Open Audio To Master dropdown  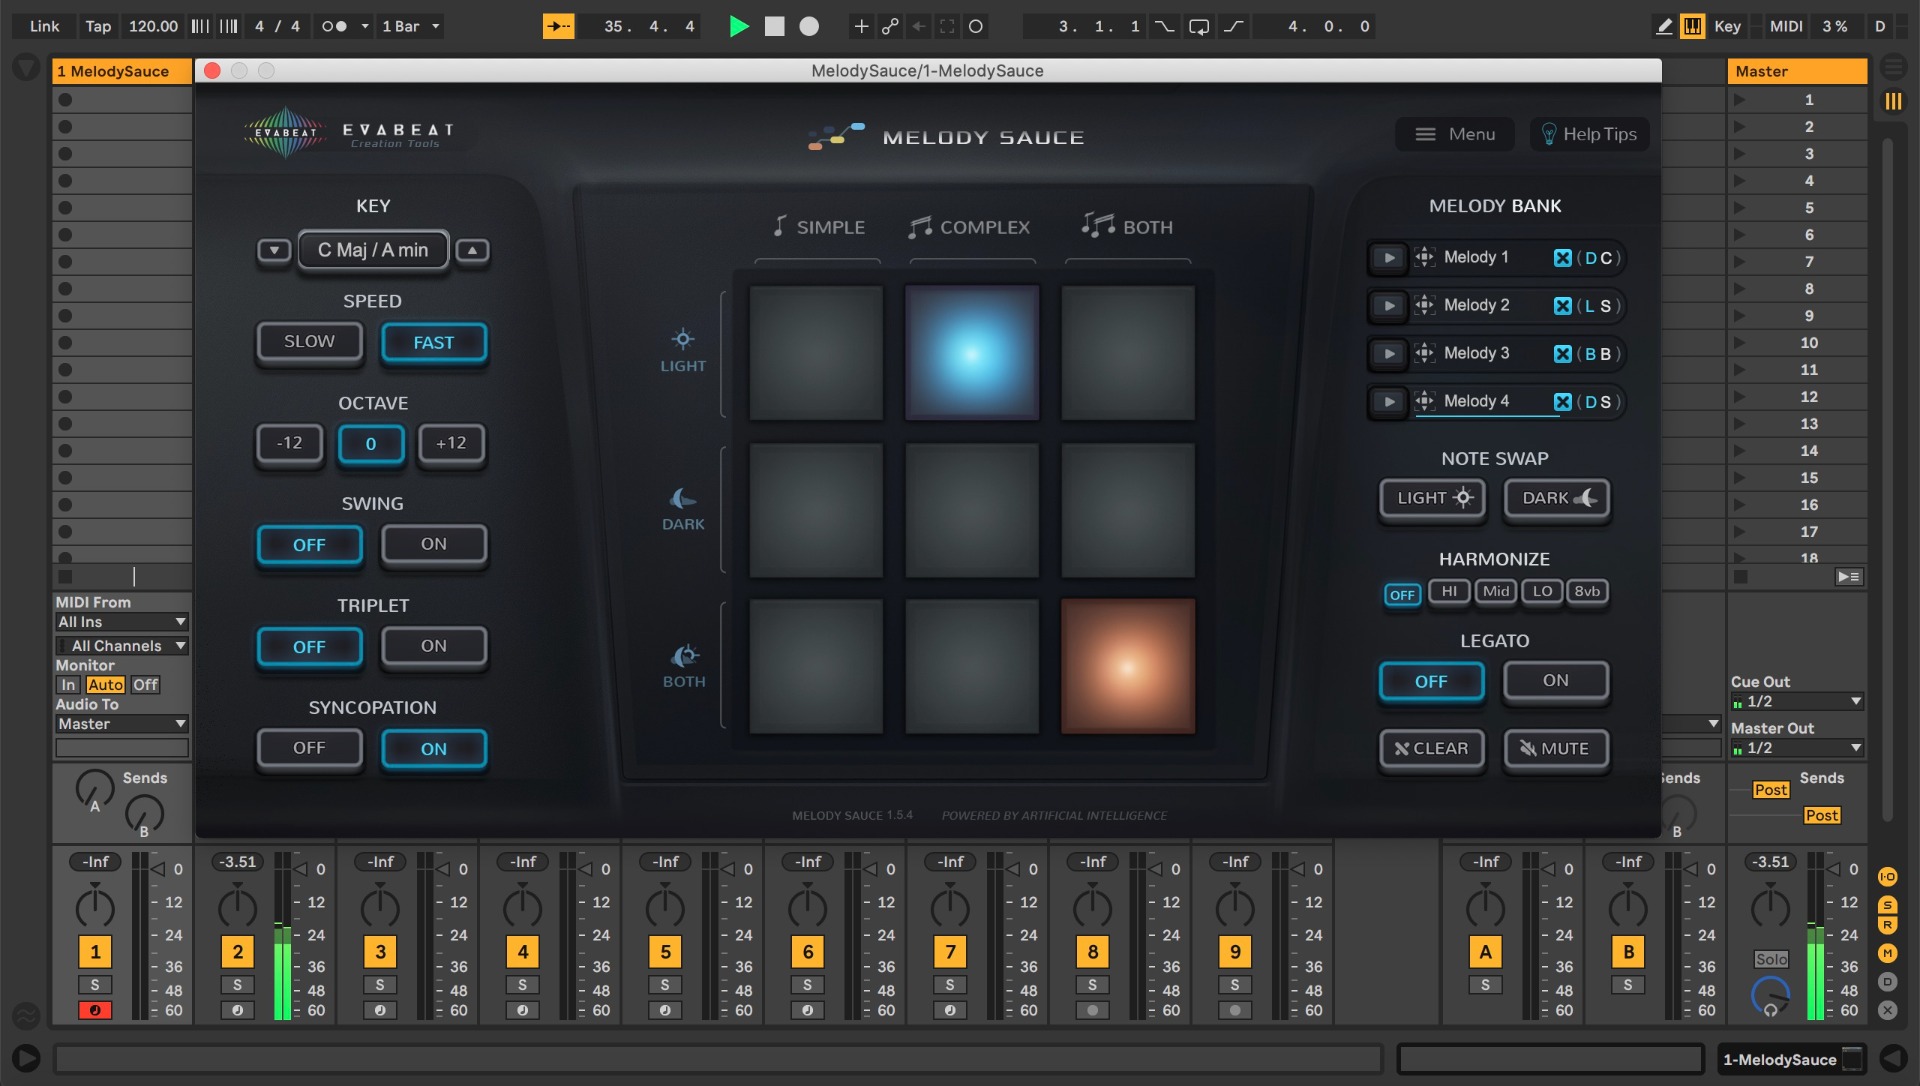pyautogui.click(x=122, y=724)
